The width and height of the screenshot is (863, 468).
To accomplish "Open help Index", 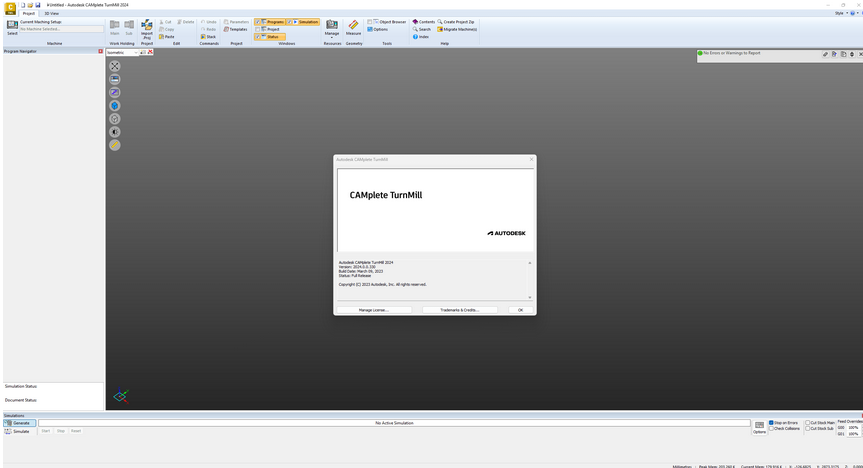I will coord(420,37).
